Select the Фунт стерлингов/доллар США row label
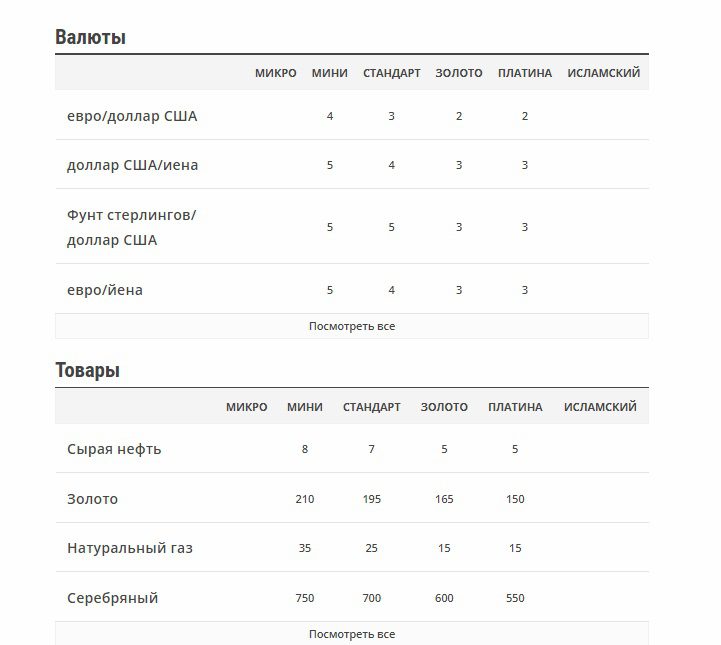721x645 pixels. point(131,227)
